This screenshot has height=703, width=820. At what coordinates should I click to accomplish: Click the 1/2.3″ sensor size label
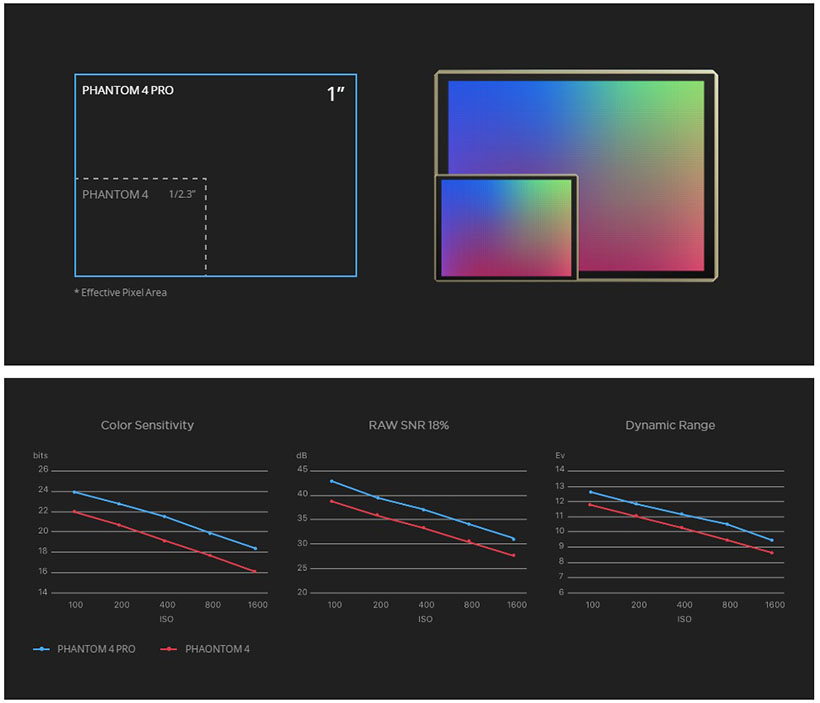point(183,194)
